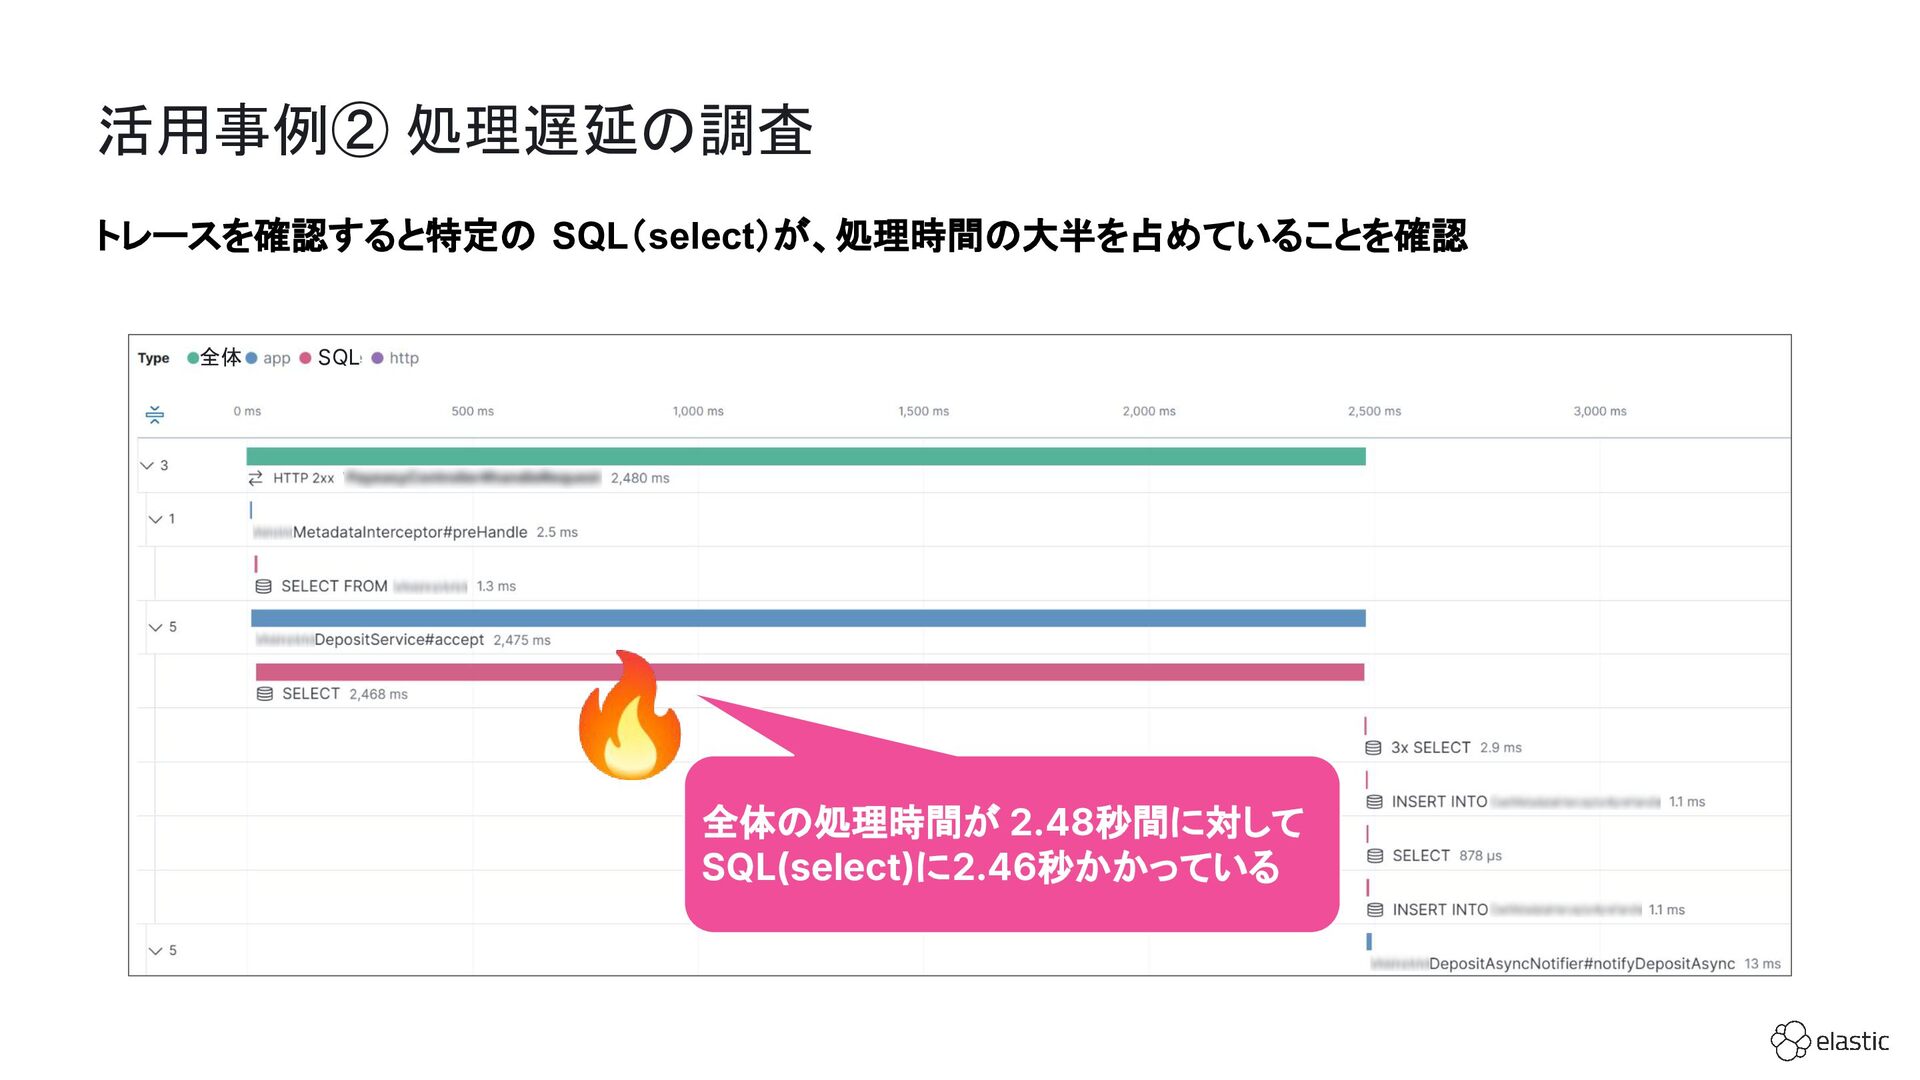Collapse the DepositService#accept row expander
This screenshot has height=1080, width=1920.
tap(155, 627)
